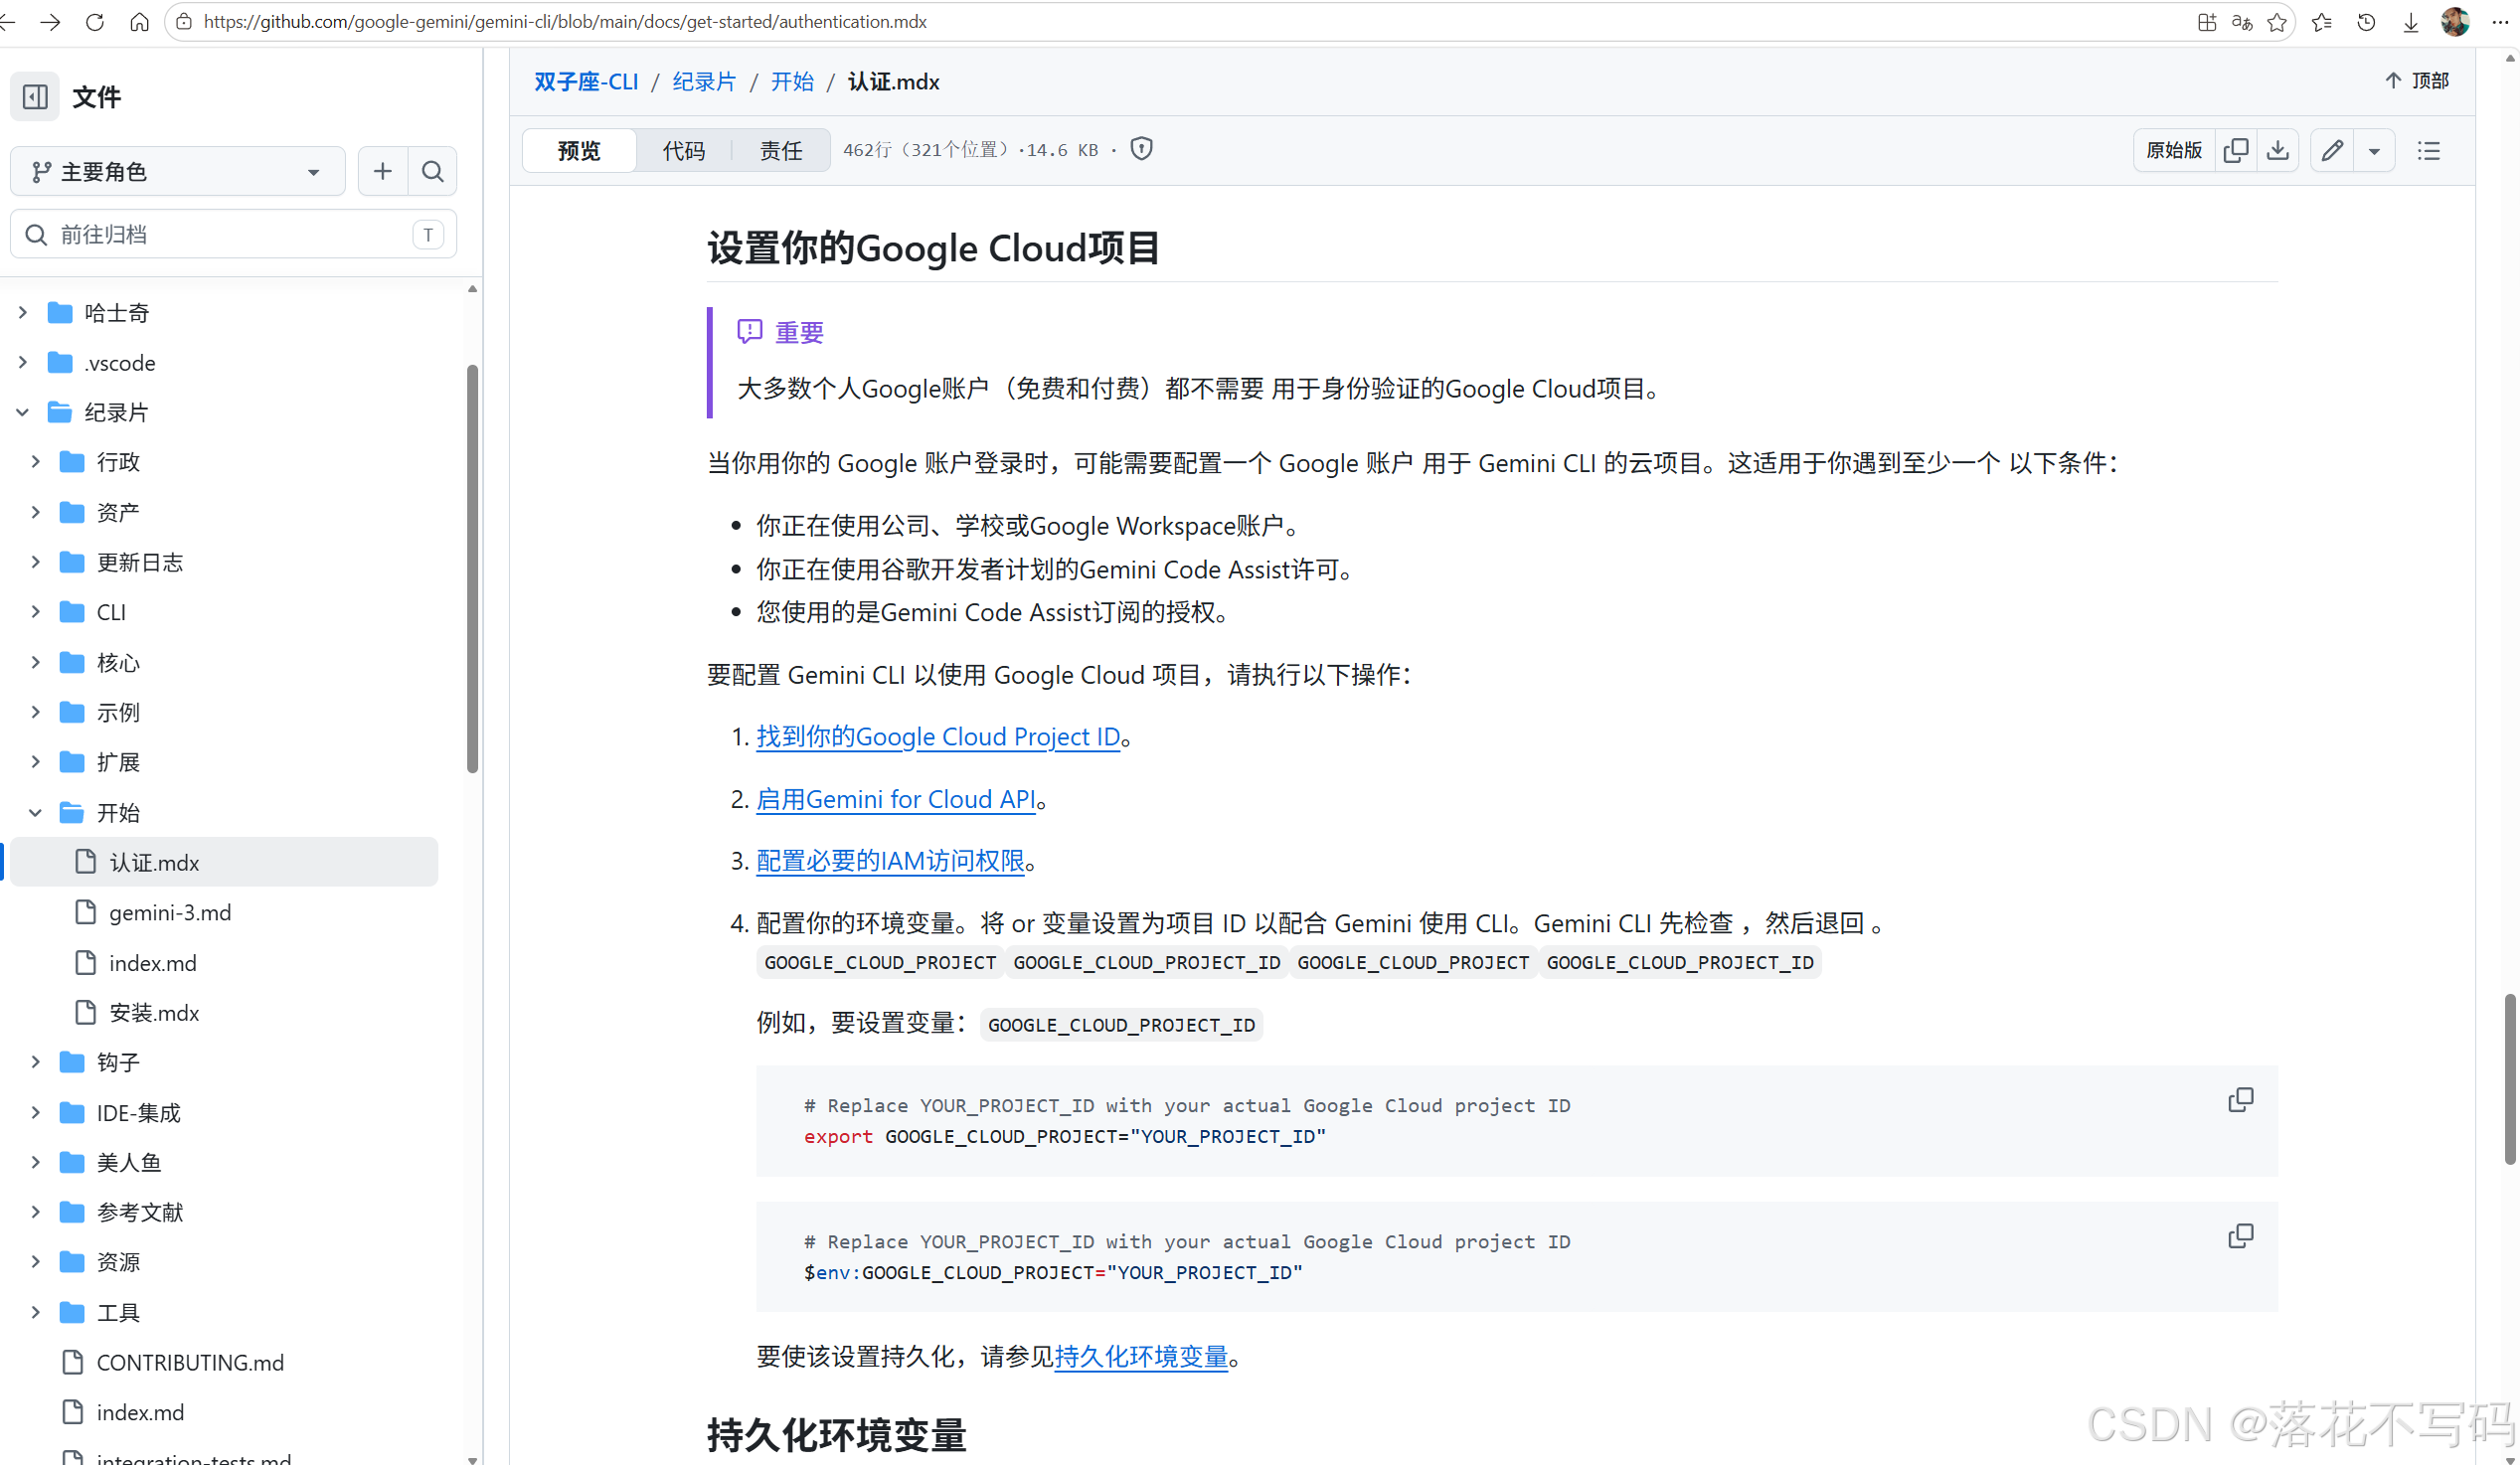Collapse the 开始 folder

pos(36,813)
